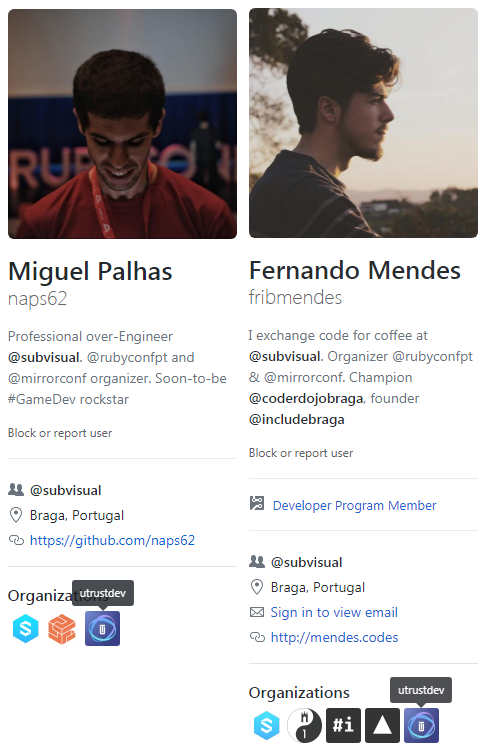490x756 pixels.
Task: Click Fernando's yin-yang organization icon
Action: (x=304, y=725)
